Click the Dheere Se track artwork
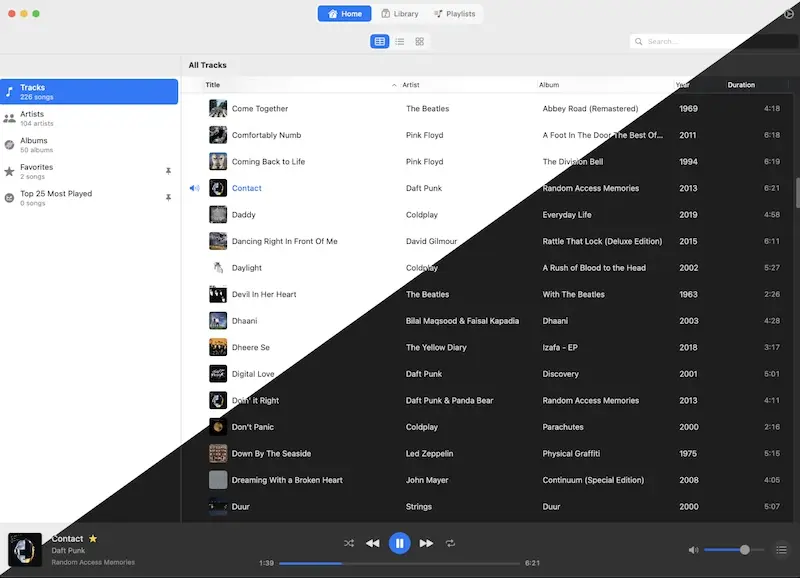The height and width of the screenshot is (578, 800). coord(218,347)
